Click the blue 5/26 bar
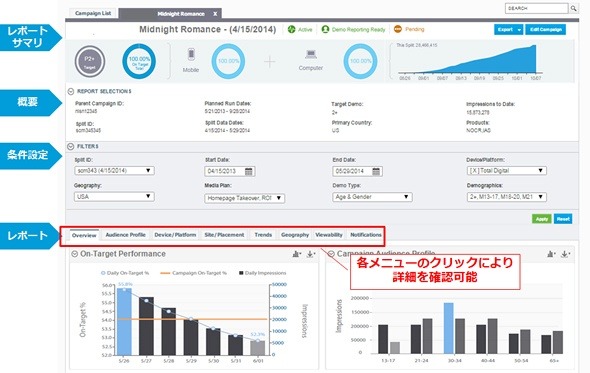This screenshot has width=590, height=373. pyautogui.click(x=124, y=321)
